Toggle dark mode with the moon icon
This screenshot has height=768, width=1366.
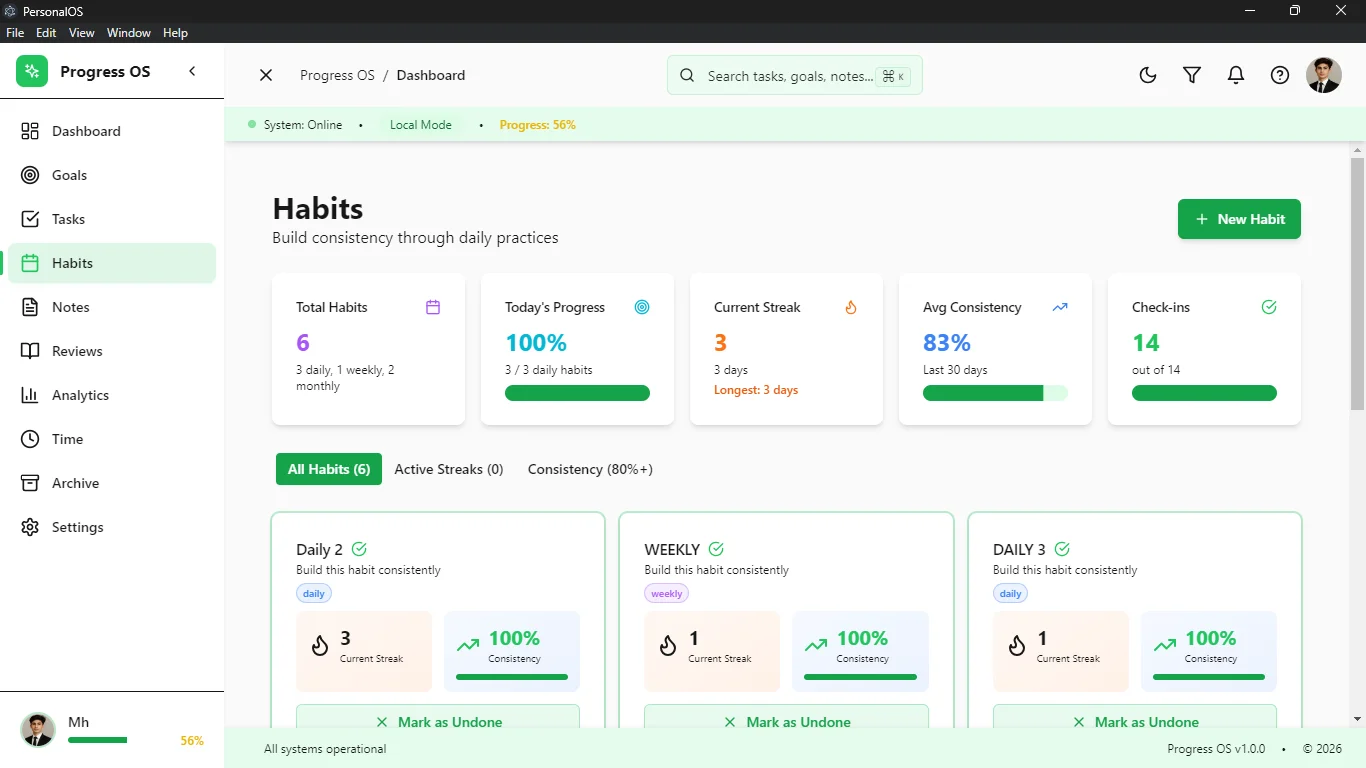point(1148,75)
